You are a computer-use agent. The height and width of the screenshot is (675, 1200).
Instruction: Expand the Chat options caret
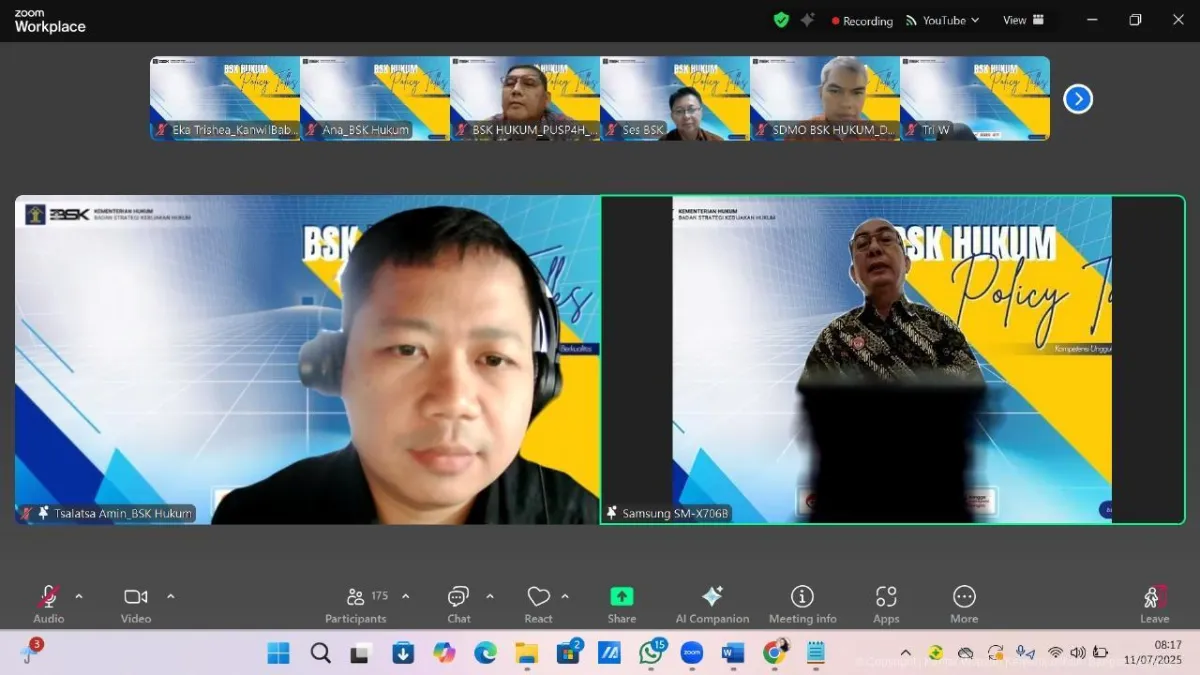point(490,597)
